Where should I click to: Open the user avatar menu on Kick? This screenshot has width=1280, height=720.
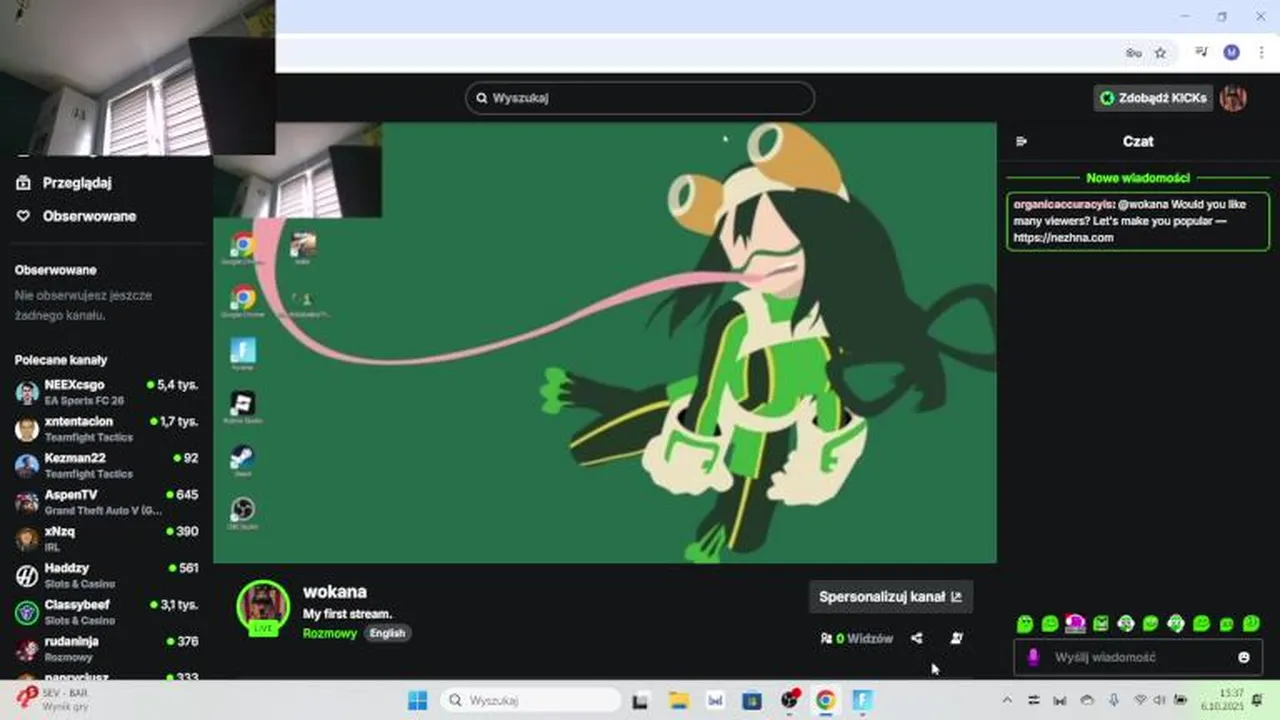1233,98
